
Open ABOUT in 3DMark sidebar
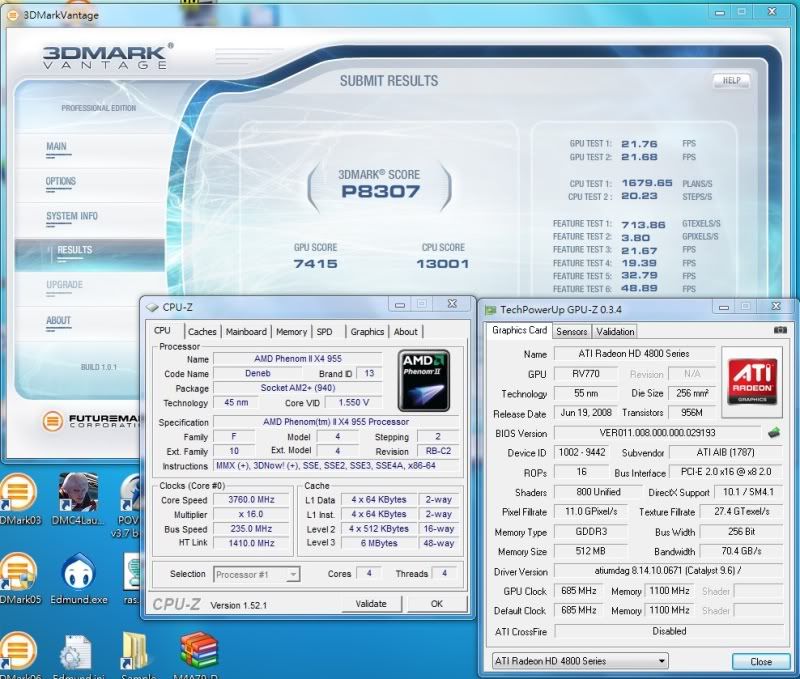point(59,320)
